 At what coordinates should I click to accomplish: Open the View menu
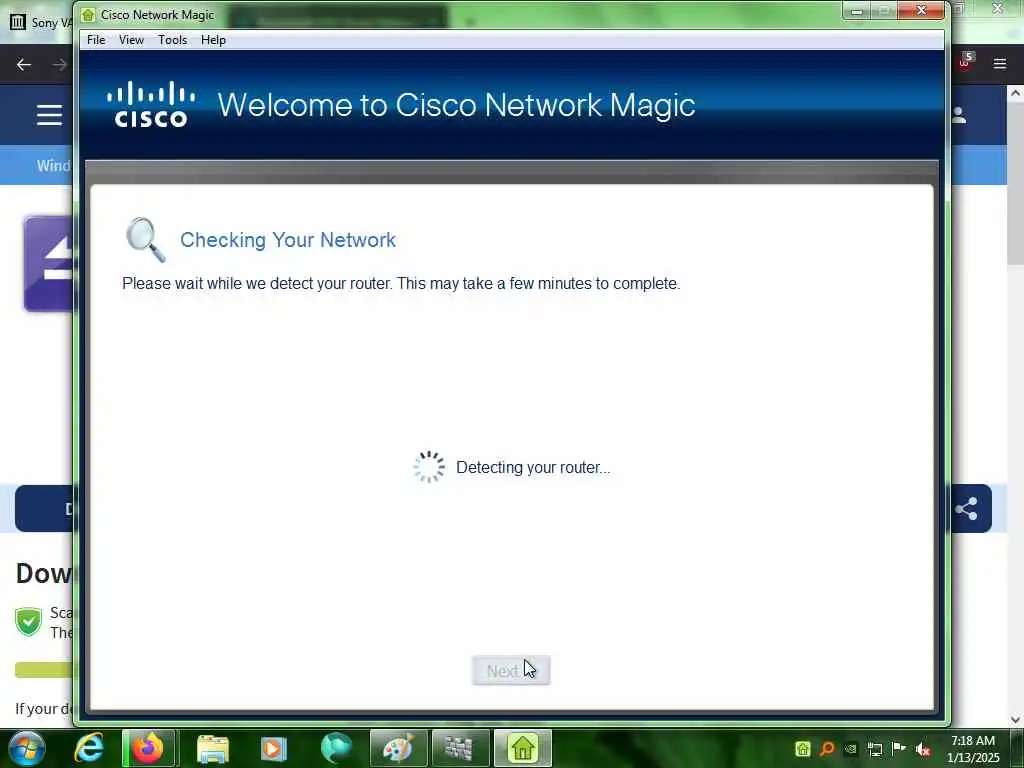tap(131, 40)
